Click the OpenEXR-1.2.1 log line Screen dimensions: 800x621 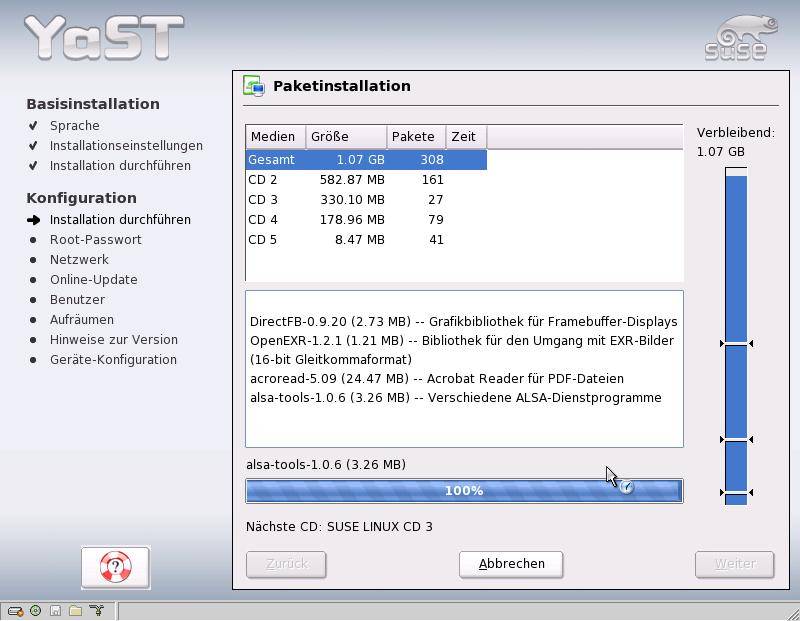pos(462,350)
